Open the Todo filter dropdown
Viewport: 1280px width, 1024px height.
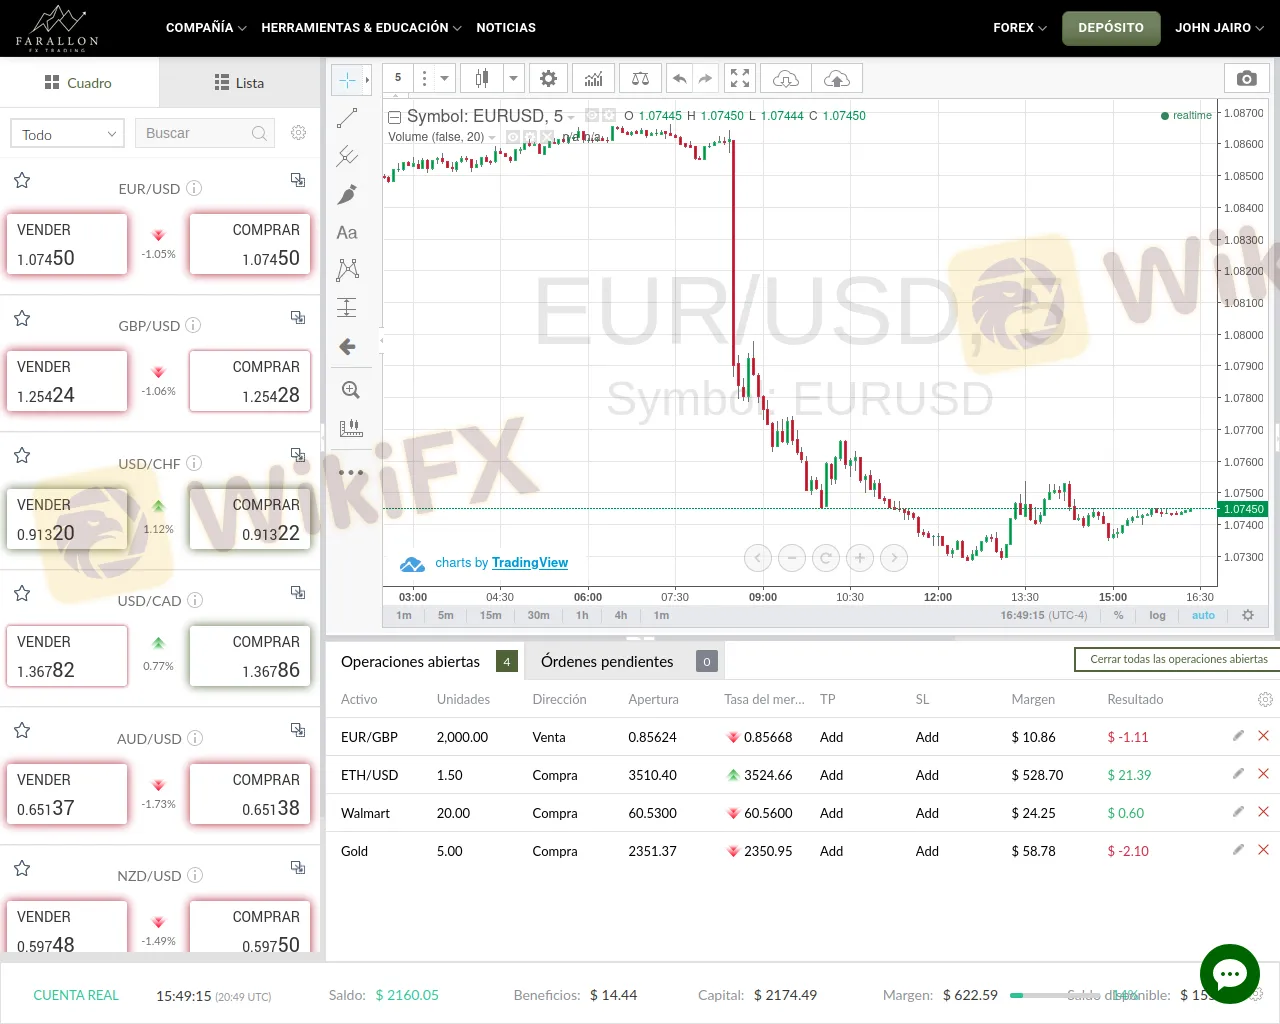[x=67, y=134]
